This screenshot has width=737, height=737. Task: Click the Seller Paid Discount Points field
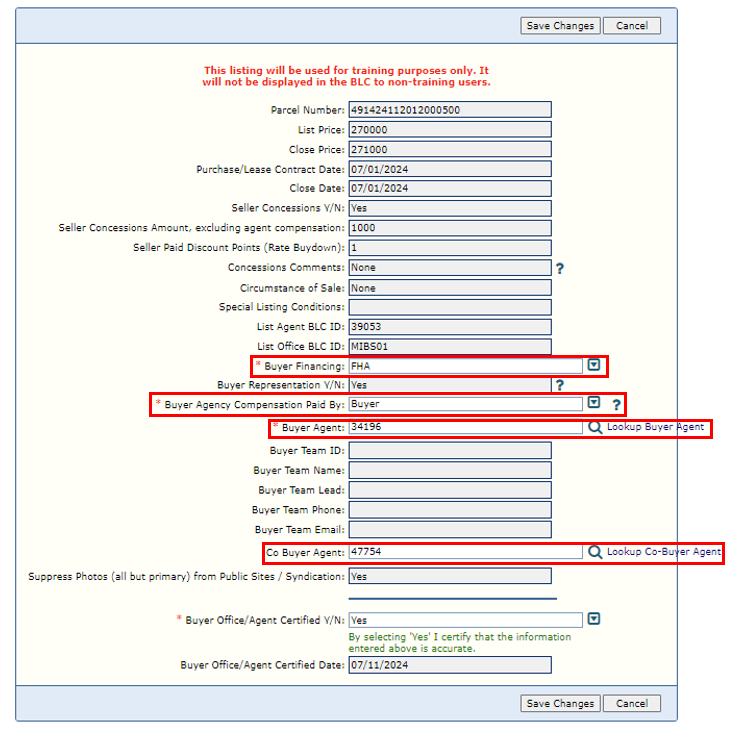pos(450,248)
